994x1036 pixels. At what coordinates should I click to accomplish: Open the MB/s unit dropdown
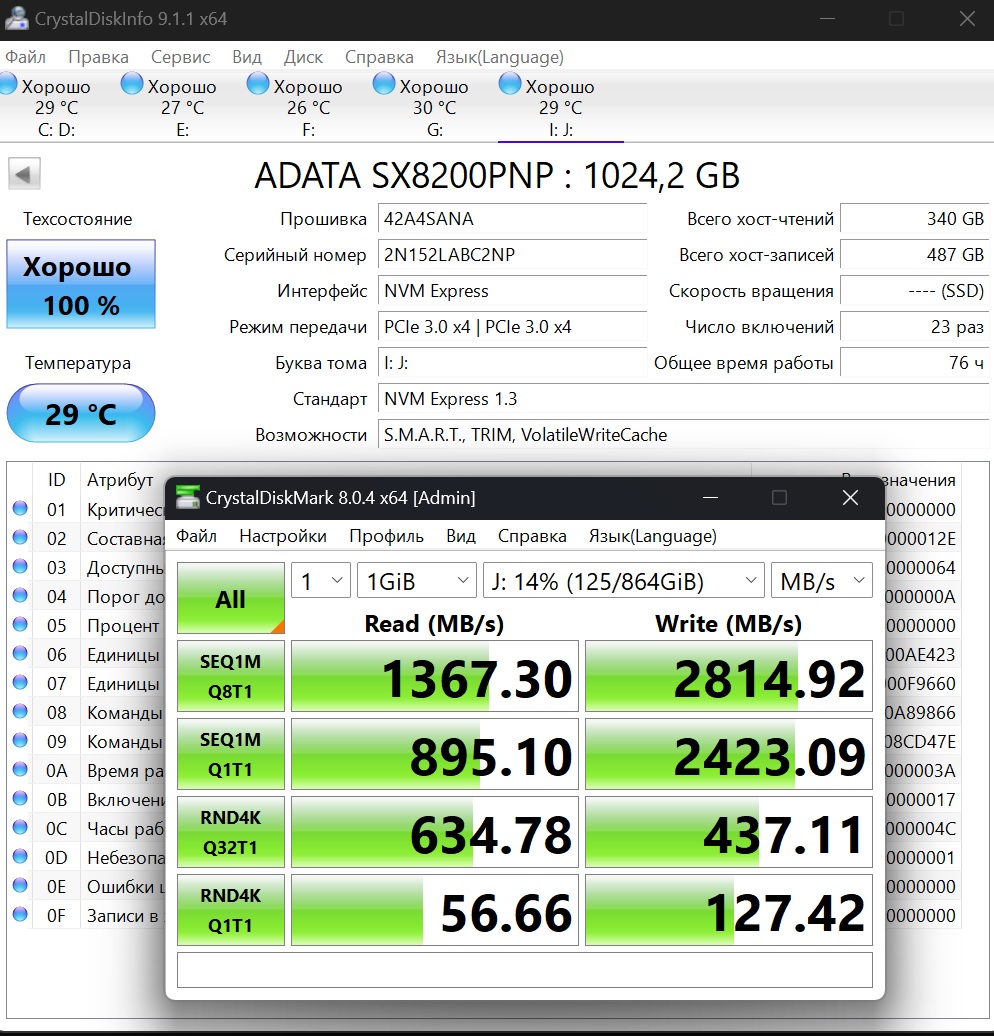(822, 581)
